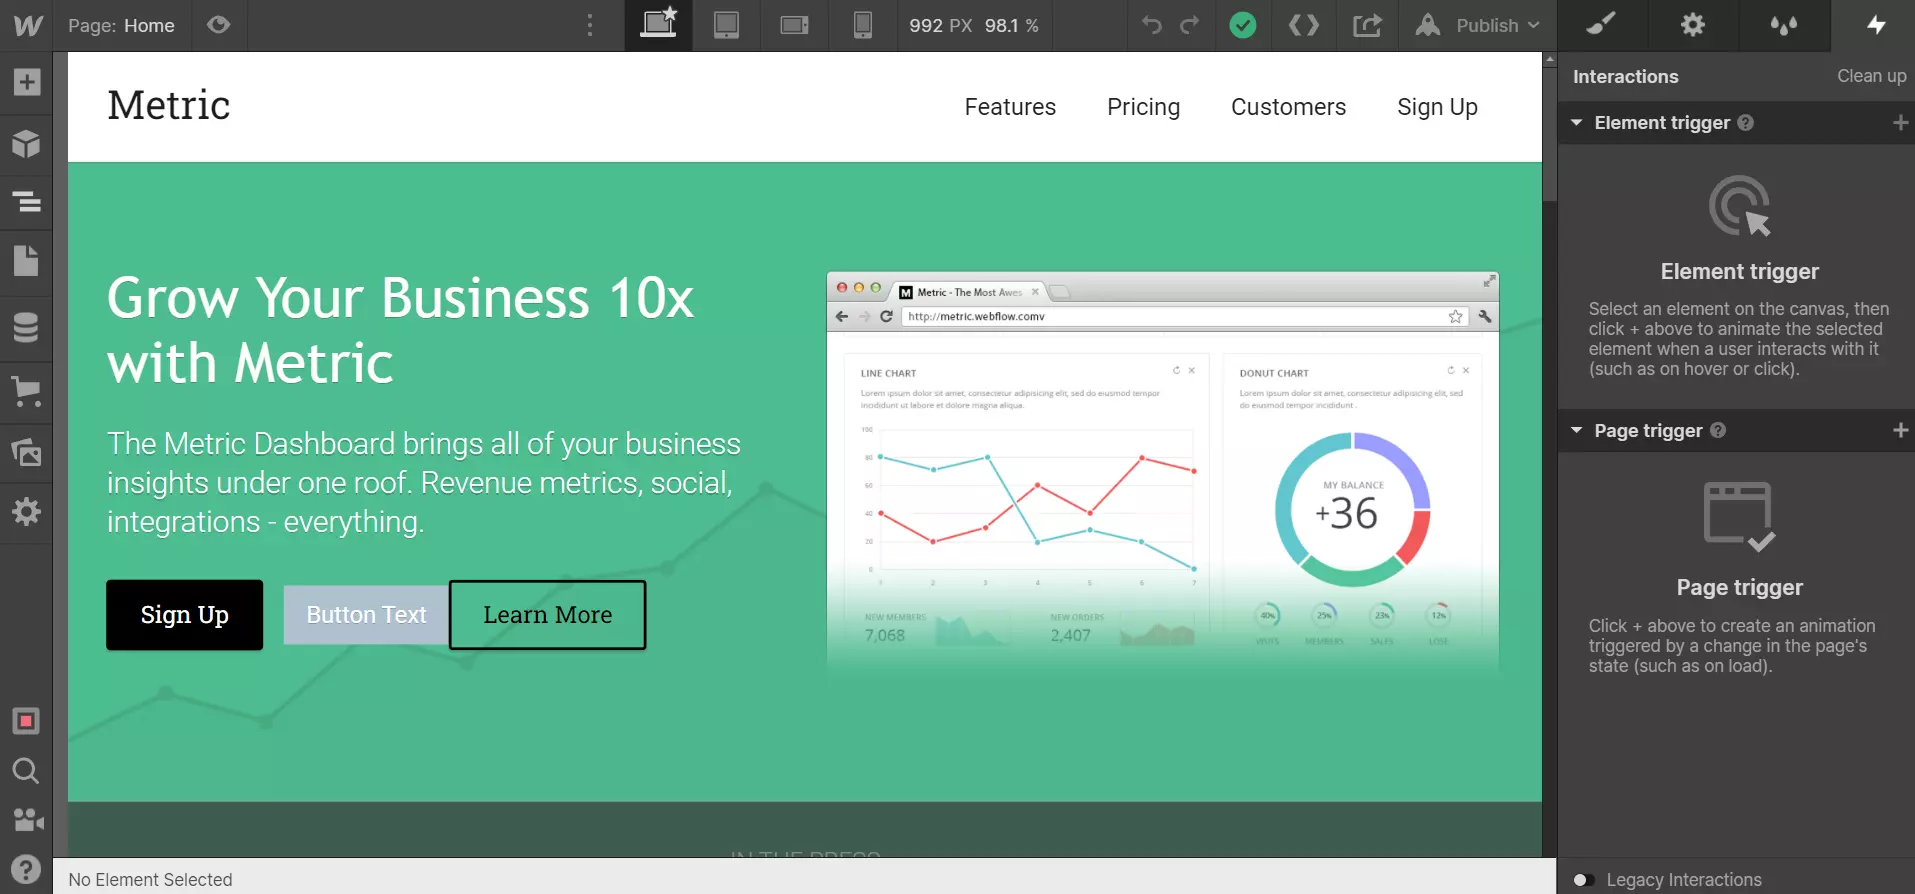The height and width of the screenshot is (894, 1915).
Task: Switch to Interactions lightning tab
Action: (1876, 25)
